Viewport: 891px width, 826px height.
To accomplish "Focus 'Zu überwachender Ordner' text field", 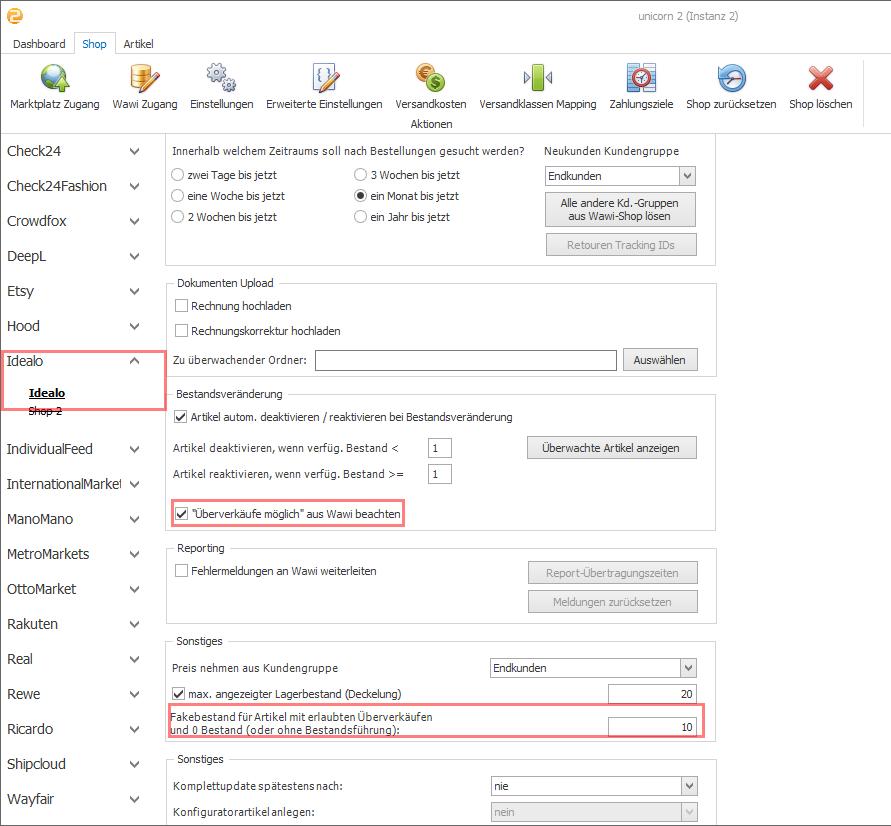I will (465, 361).
